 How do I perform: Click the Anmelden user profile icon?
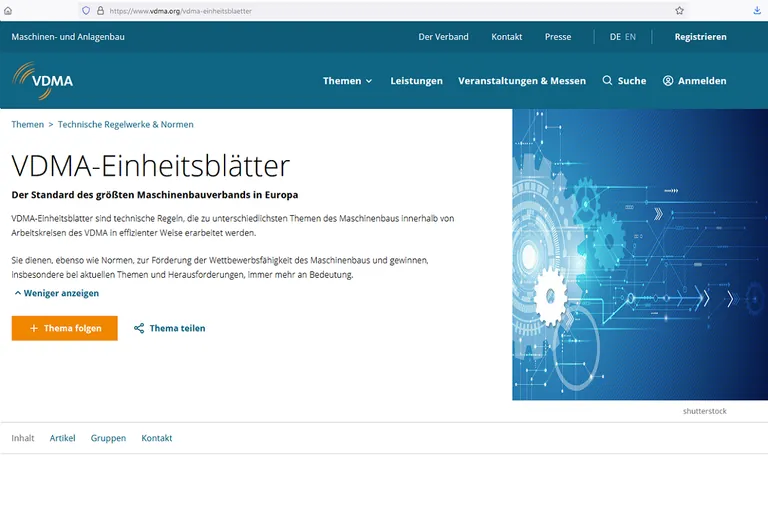[668, 81]
